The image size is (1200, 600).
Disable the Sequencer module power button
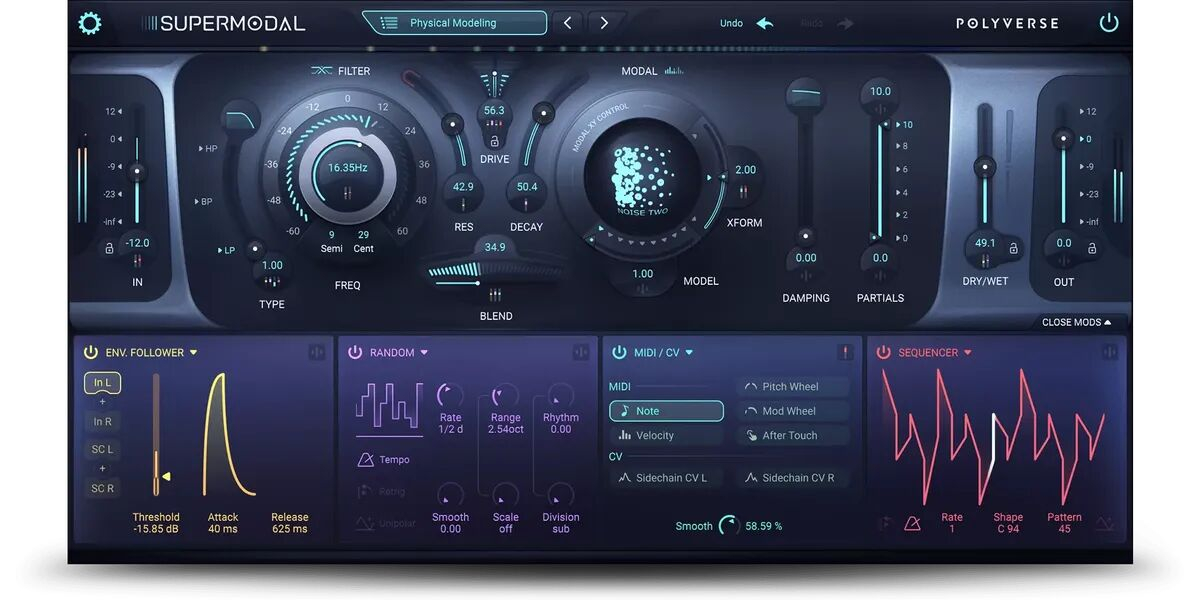[x=883, y=352]
